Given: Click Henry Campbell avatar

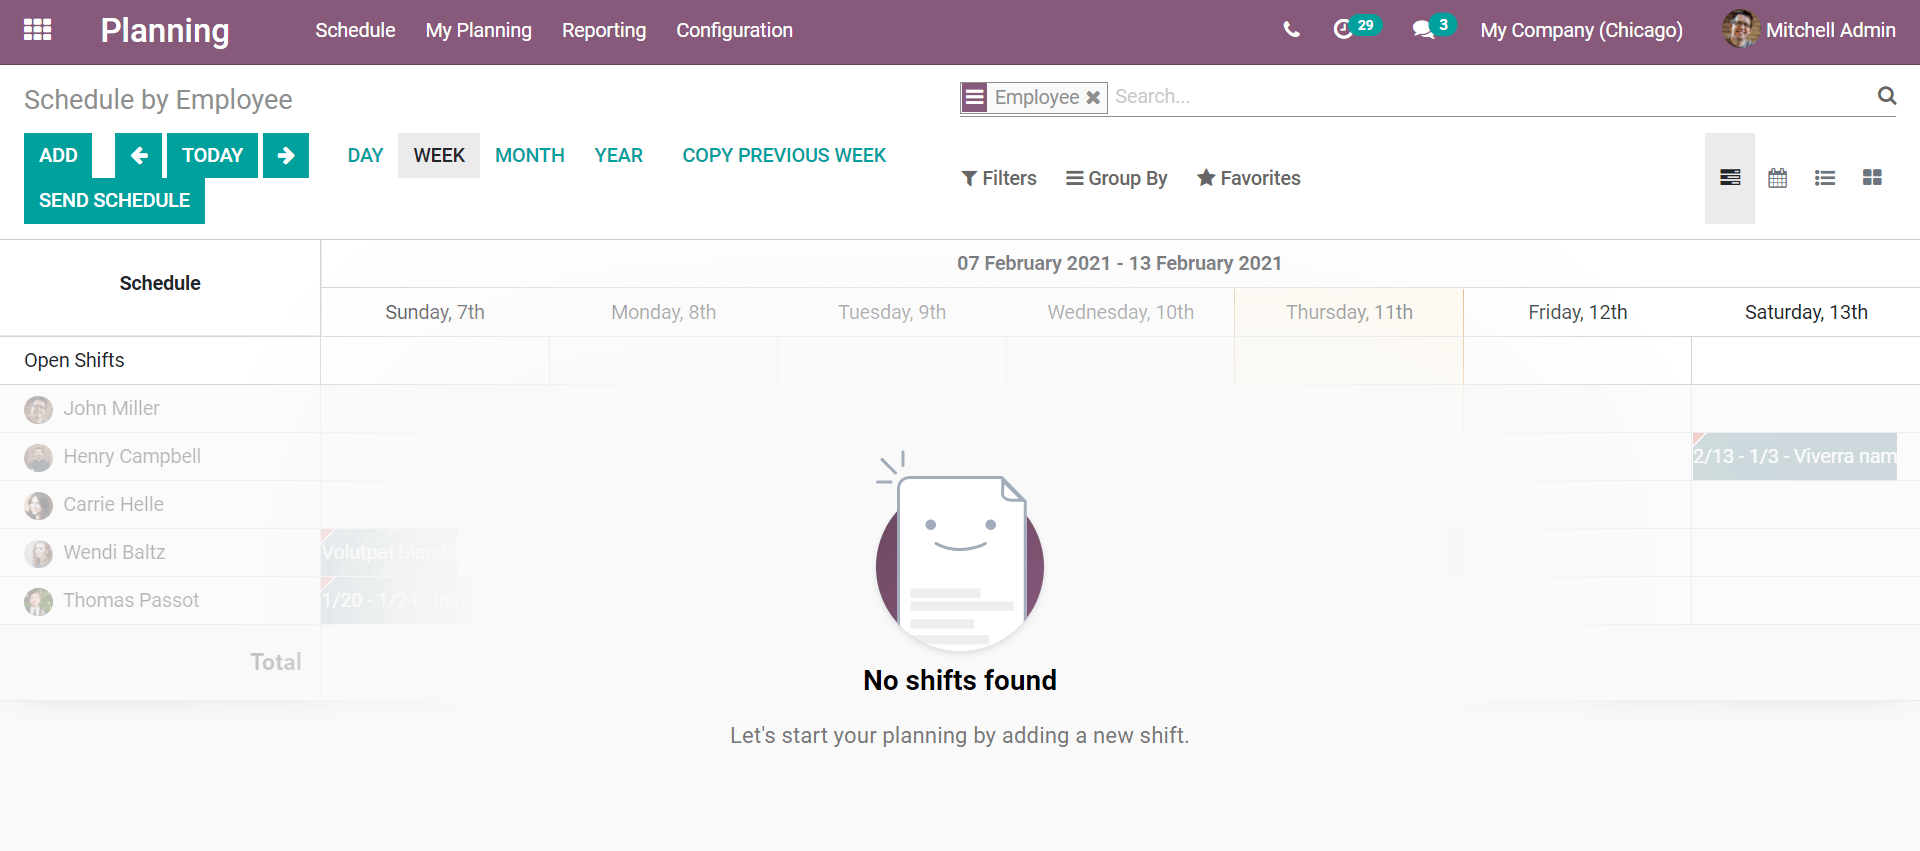Looking at the screenshot, I should pos(38,457).
